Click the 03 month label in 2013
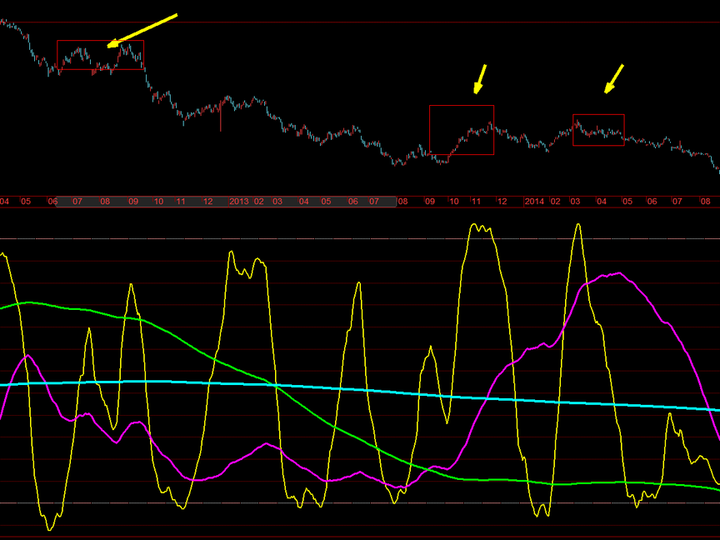Image resolution: width=720 pixels, height=540 pixels. pos(277,202)
